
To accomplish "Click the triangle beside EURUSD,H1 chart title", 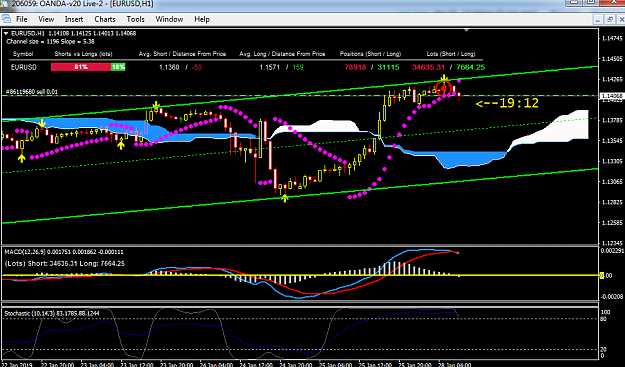I will pyautogui.click(x=6, y=33).
